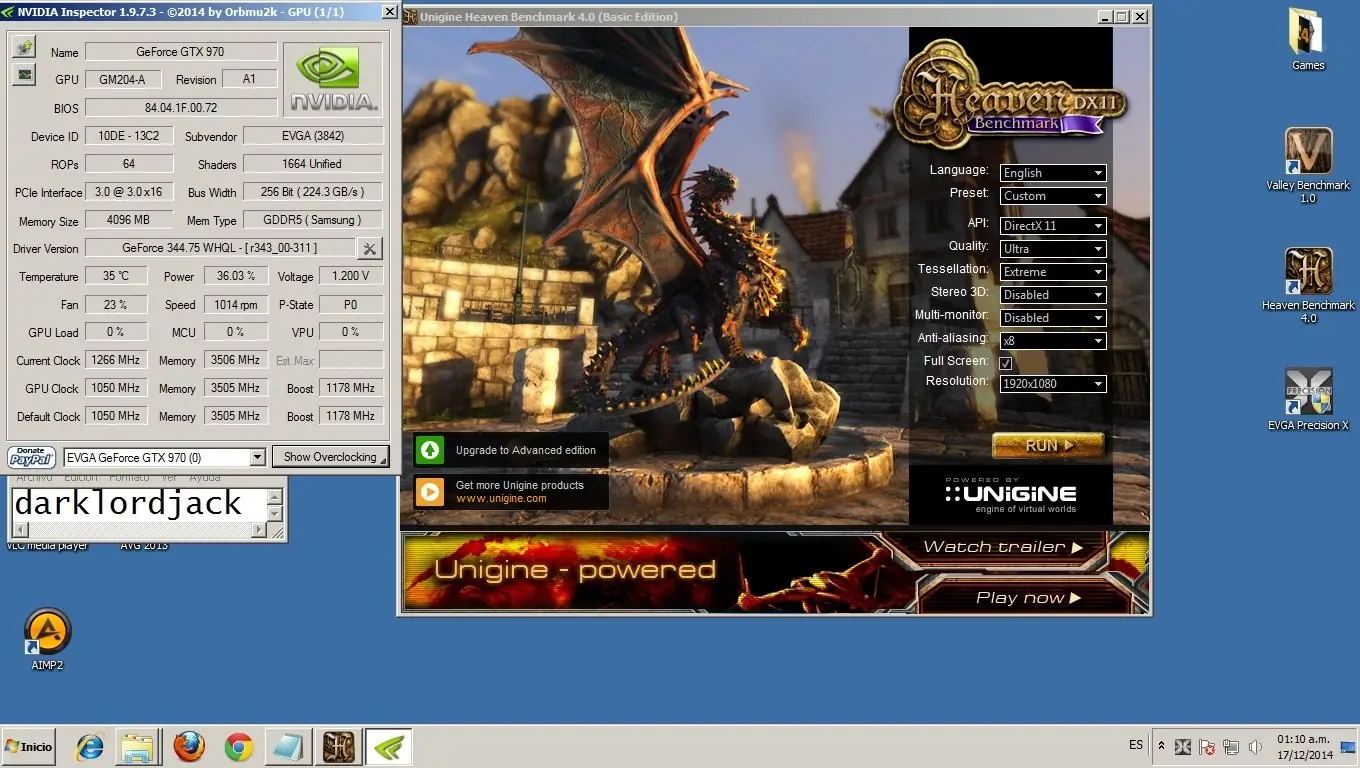The image size is (1360, 768).
Task: Click the Temperature value 35 °C
Action: (116, 276)
